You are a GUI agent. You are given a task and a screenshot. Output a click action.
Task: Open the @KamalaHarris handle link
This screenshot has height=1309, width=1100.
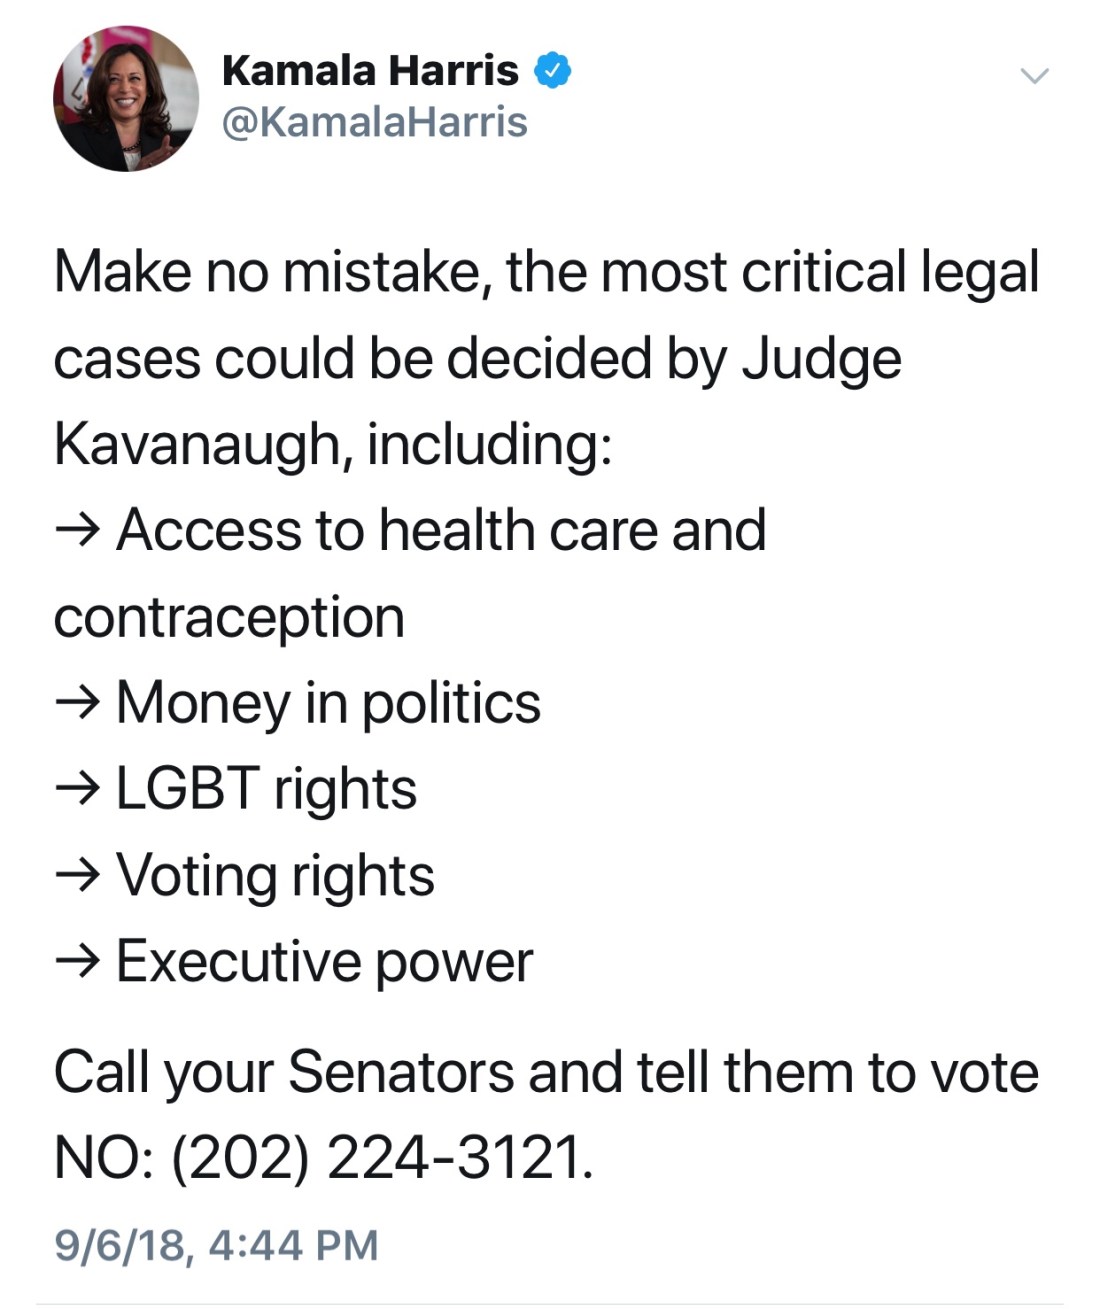click(x=374, y=122)
